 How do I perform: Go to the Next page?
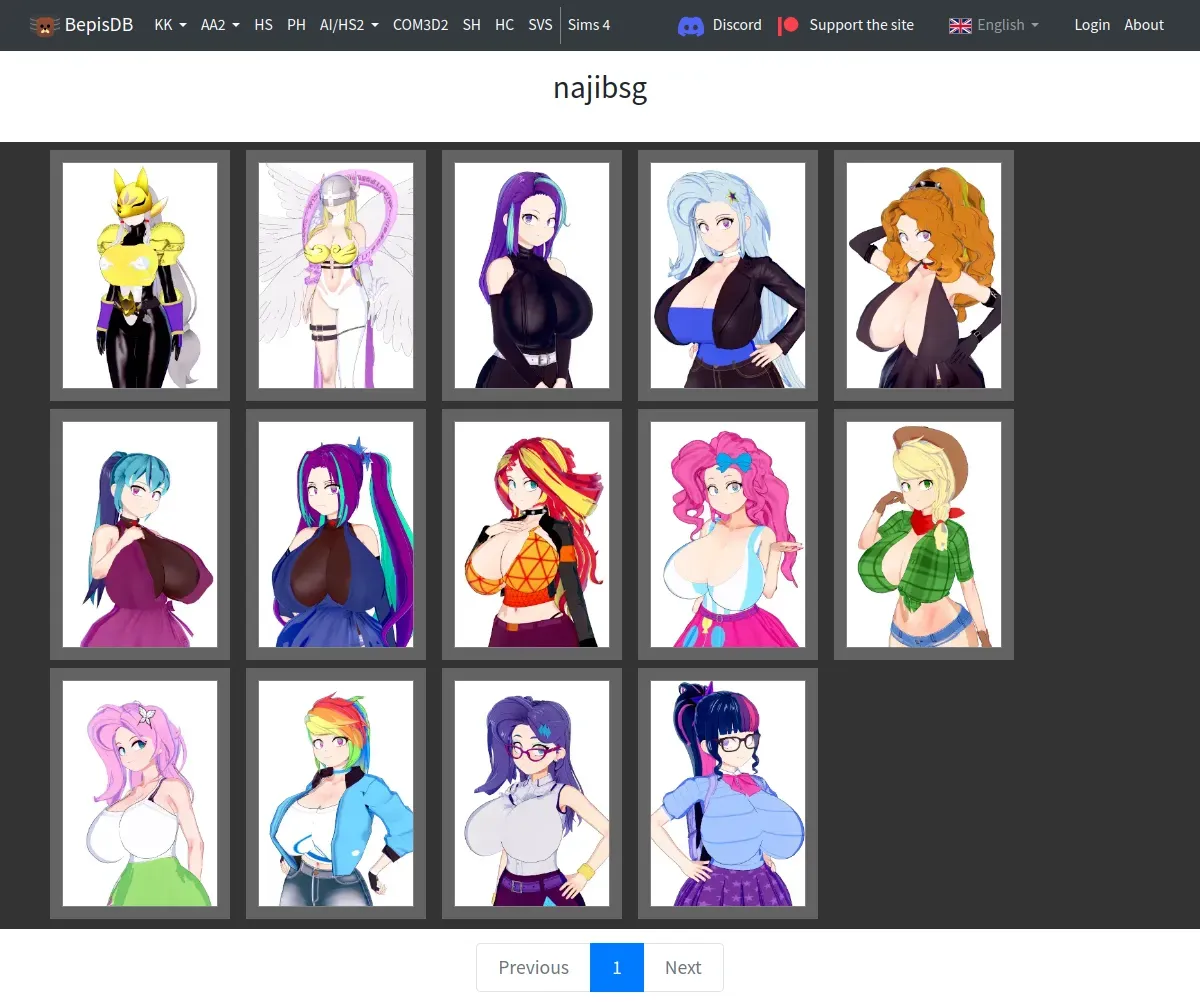pyautogui.click(x=683, y=968)
